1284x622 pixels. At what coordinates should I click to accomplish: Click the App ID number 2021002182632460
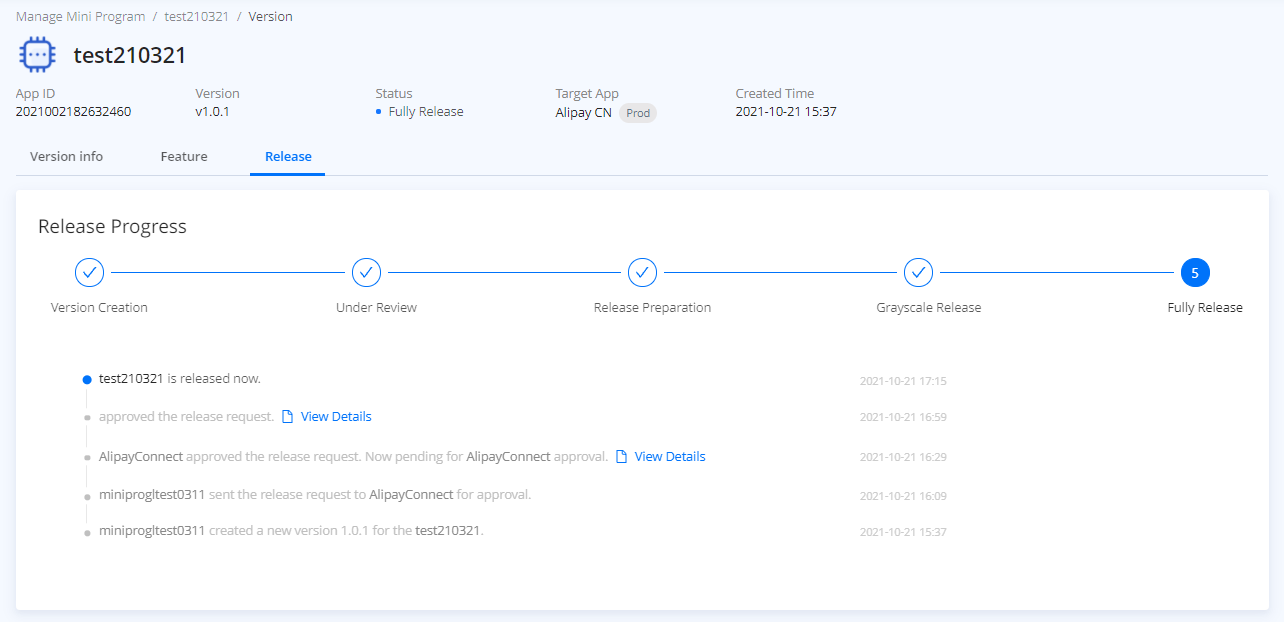[x=73, y=112]
